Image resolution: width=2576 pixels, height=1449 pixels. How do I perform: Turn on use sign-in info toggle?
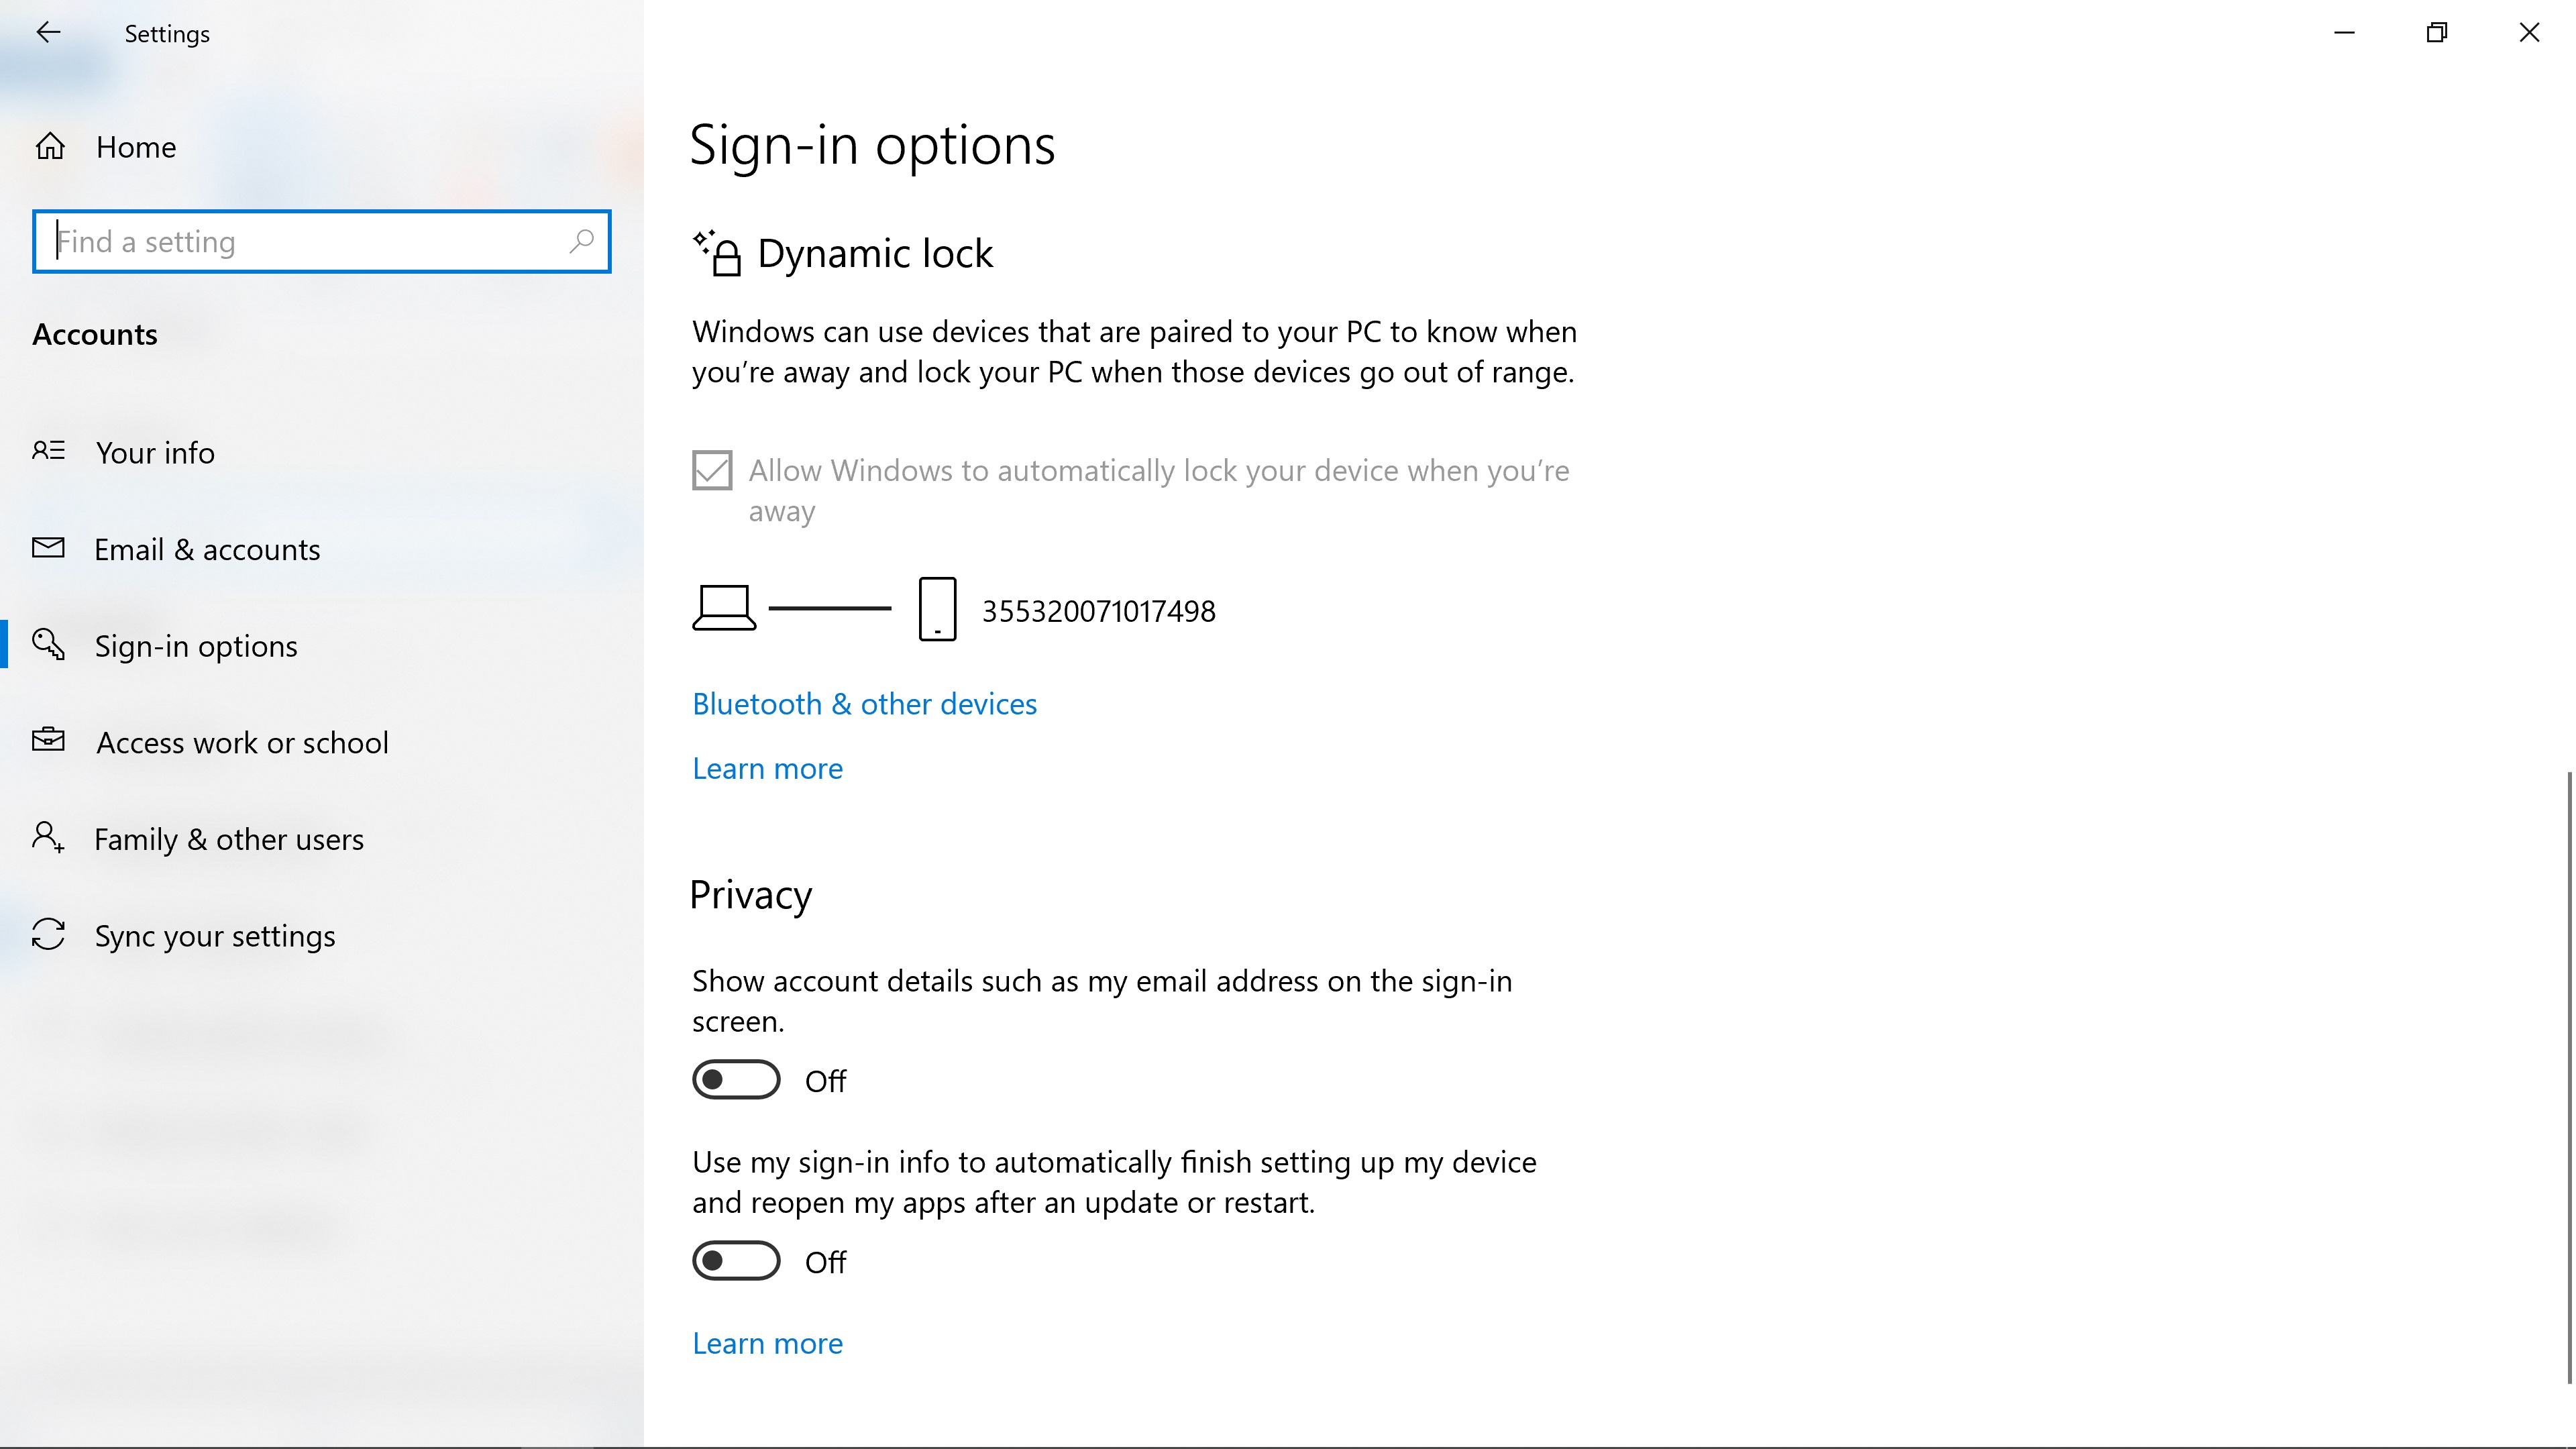736,1261
